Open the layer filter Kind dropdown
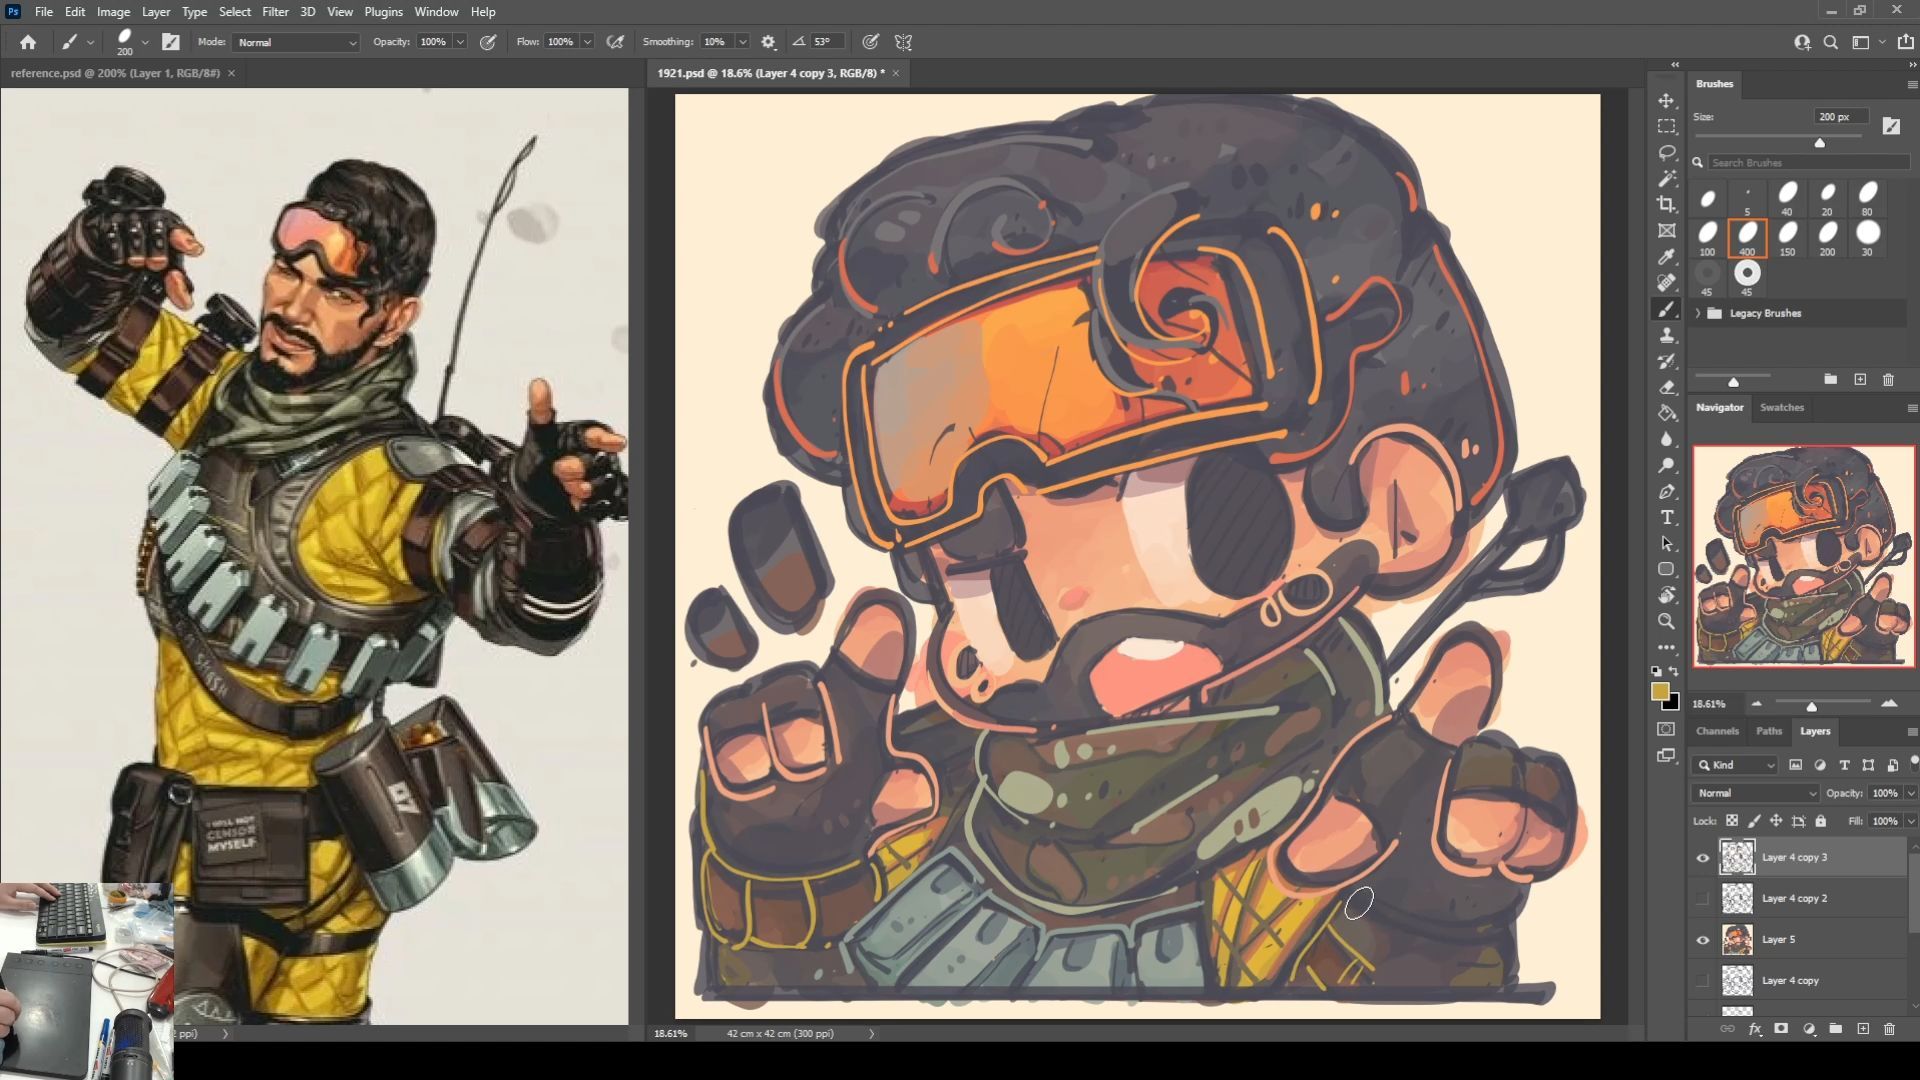This screenshot has width=1920, height=1080. click(x=1735, y=765)
